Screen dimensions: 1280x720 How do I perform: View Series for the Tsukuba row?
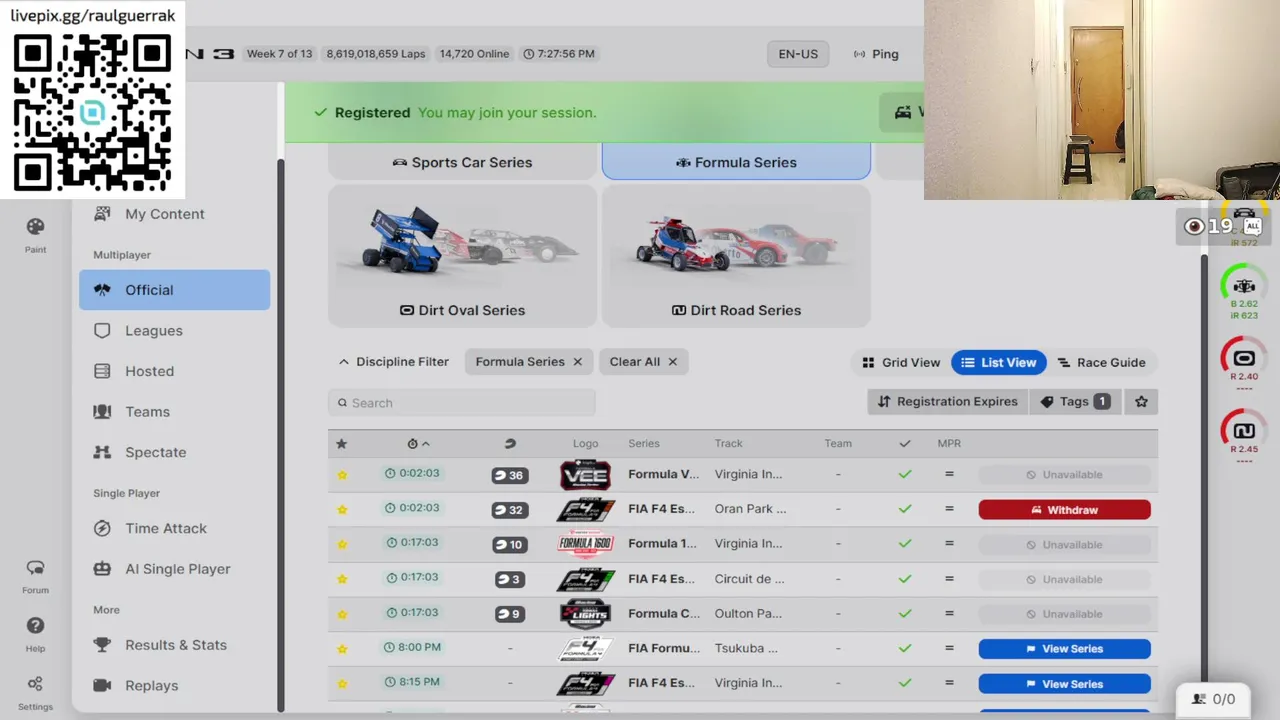(1065, 649)
